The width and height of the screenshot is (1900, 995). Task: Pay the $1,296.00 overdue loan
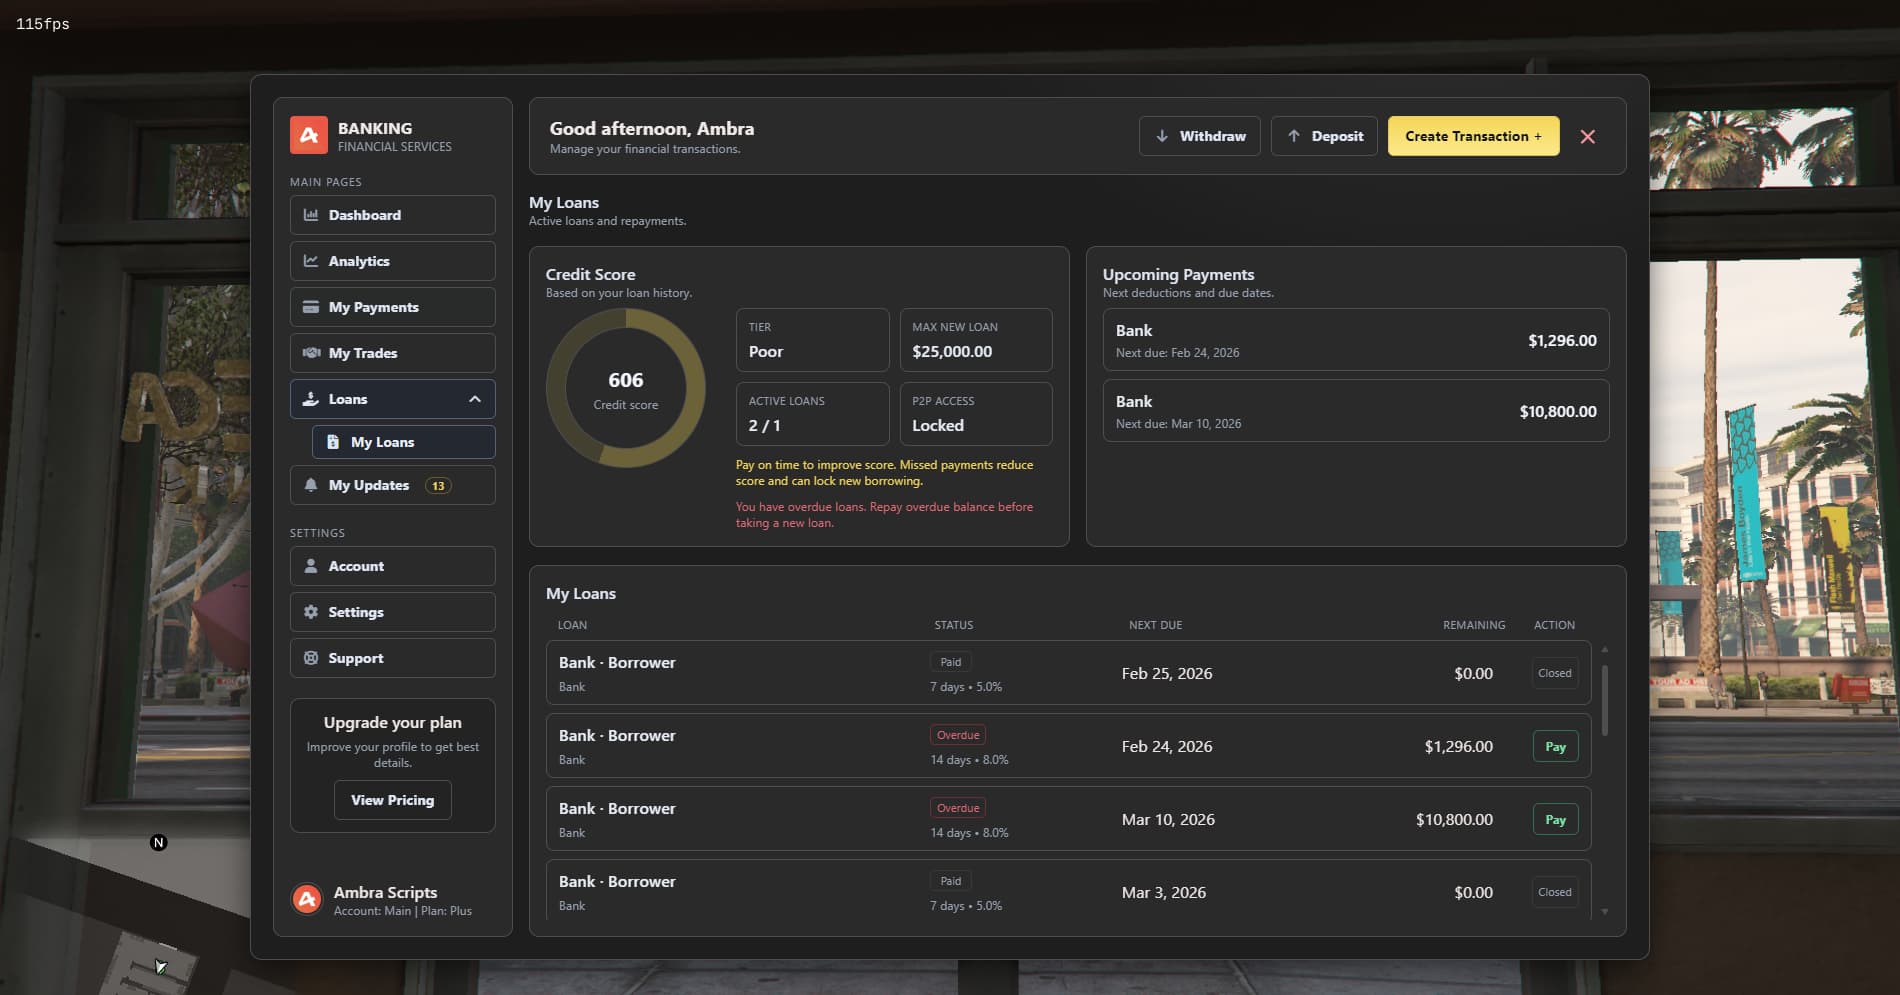pos(1556,747)
